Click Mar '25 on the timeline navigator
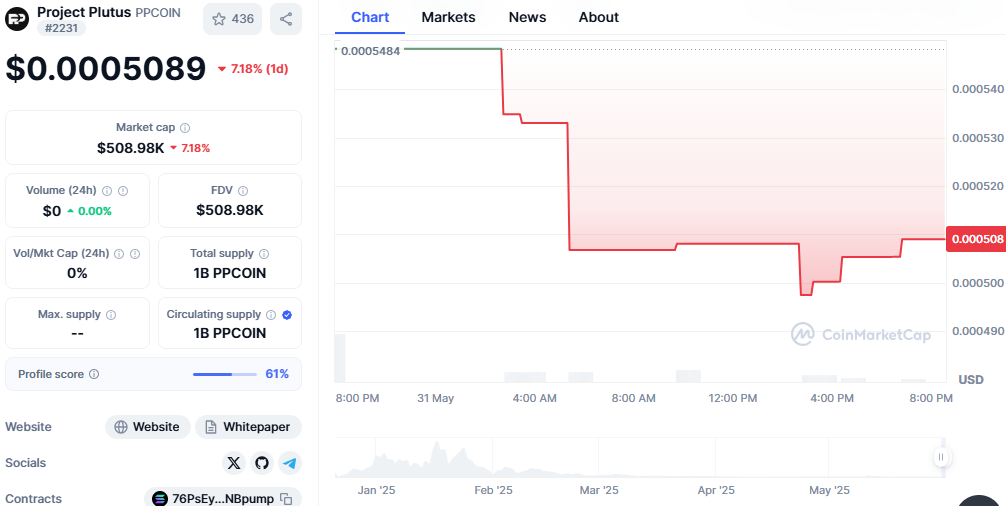The image size is (1006, 506). [599, 491]
